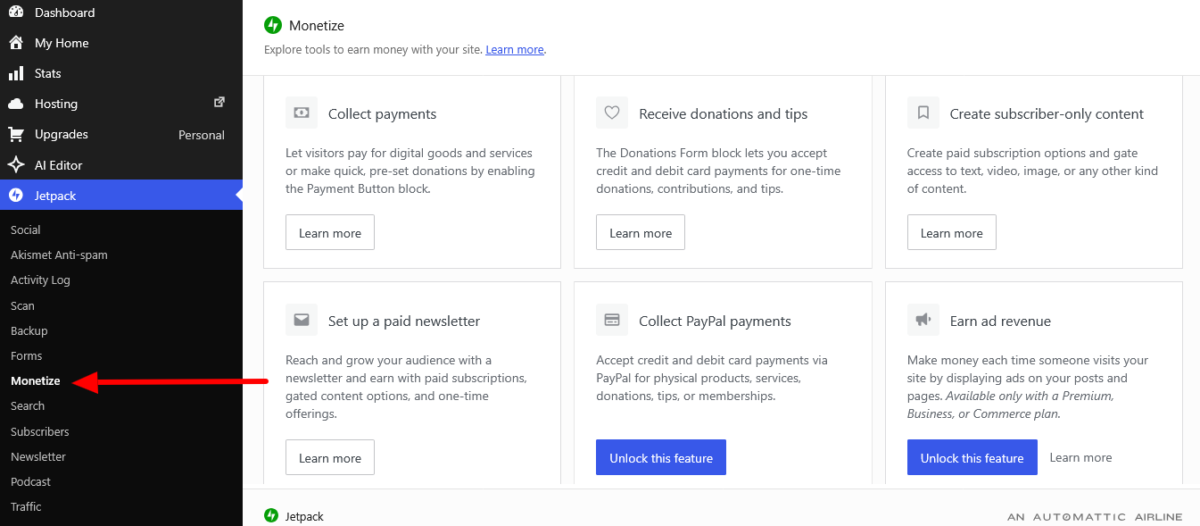Click the Collect payments card title
The image size is (1200, 526).
(x=382, y=114)
